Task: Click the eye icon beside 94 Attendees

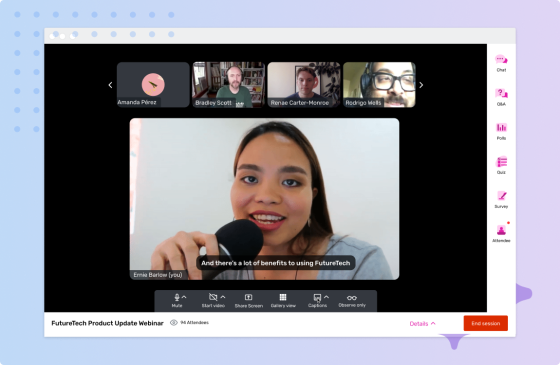Action: pyautogui.click(x=174, y=322)
